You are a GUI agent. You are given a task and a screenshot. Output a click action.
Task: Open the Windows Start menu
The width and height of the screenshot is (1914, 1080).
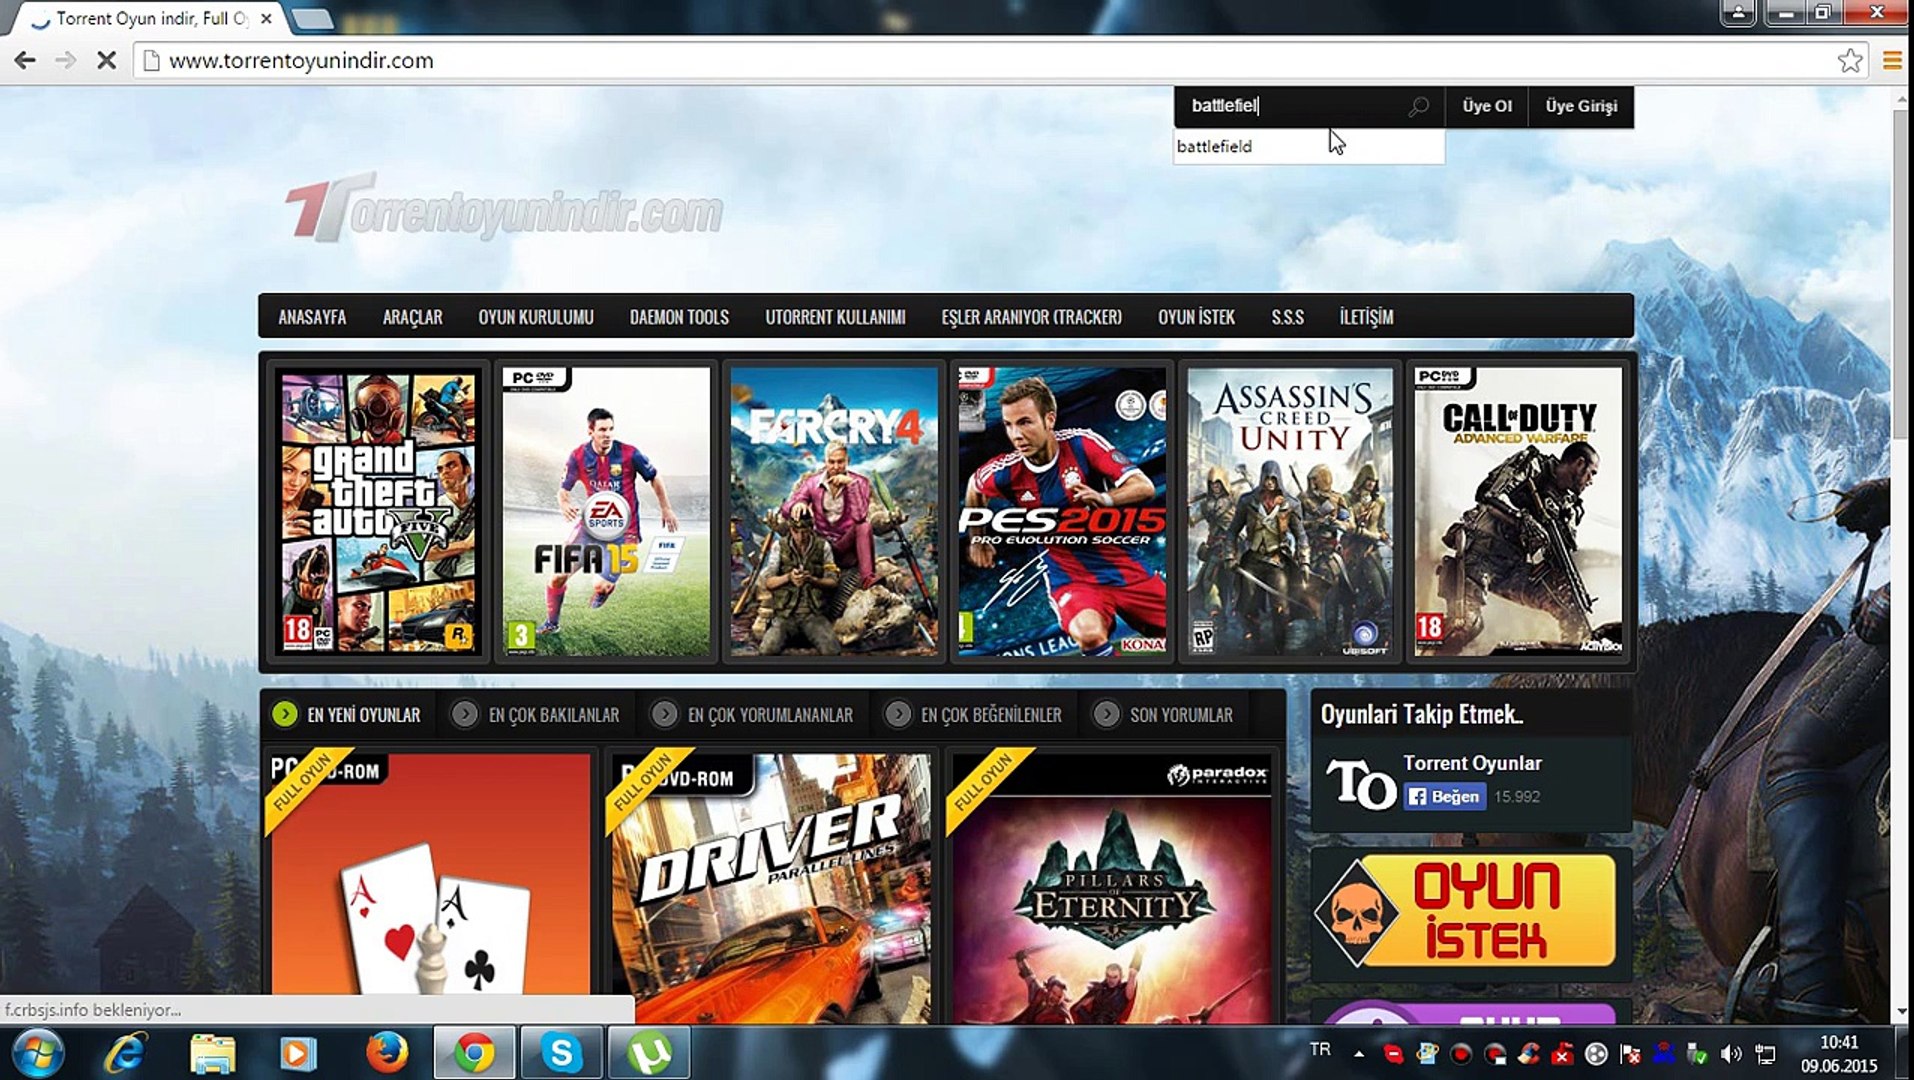click(37, 1053)
